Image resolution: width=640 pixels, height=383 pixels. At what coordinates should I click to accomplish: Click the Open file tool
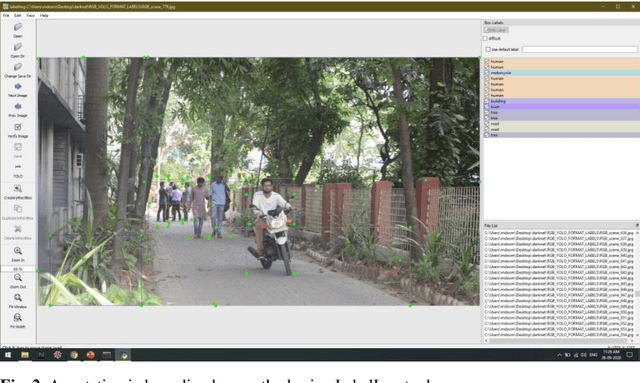[18, 30]
